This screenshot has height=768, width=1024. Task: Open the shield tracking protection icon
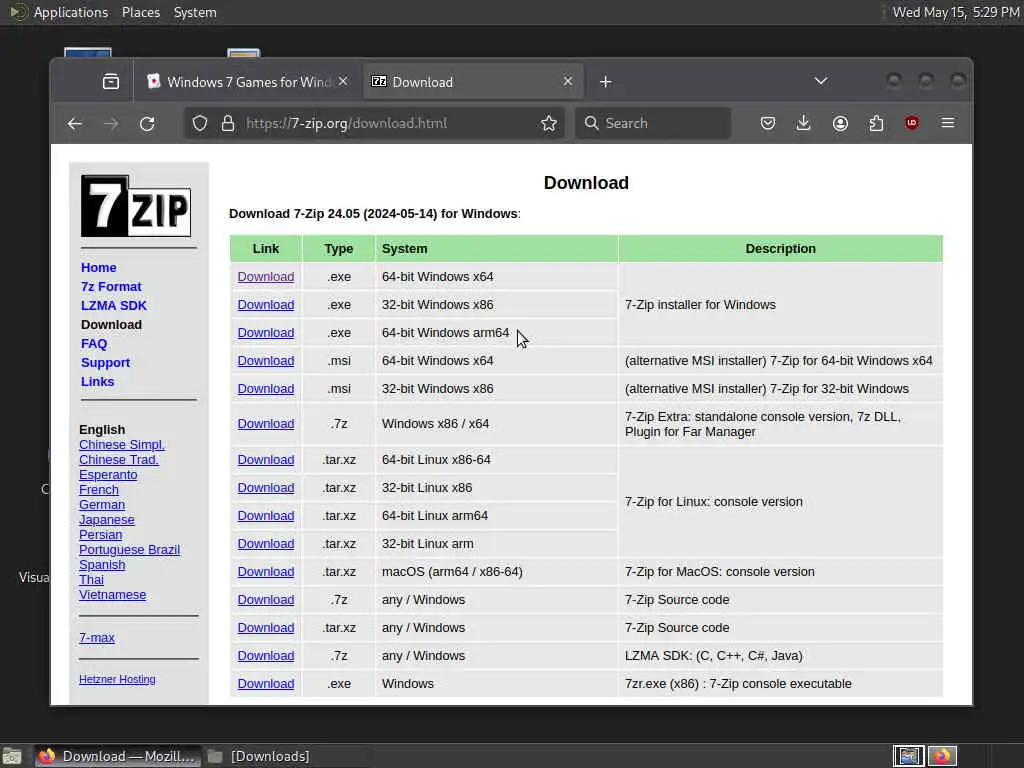(x=200, y=123)
